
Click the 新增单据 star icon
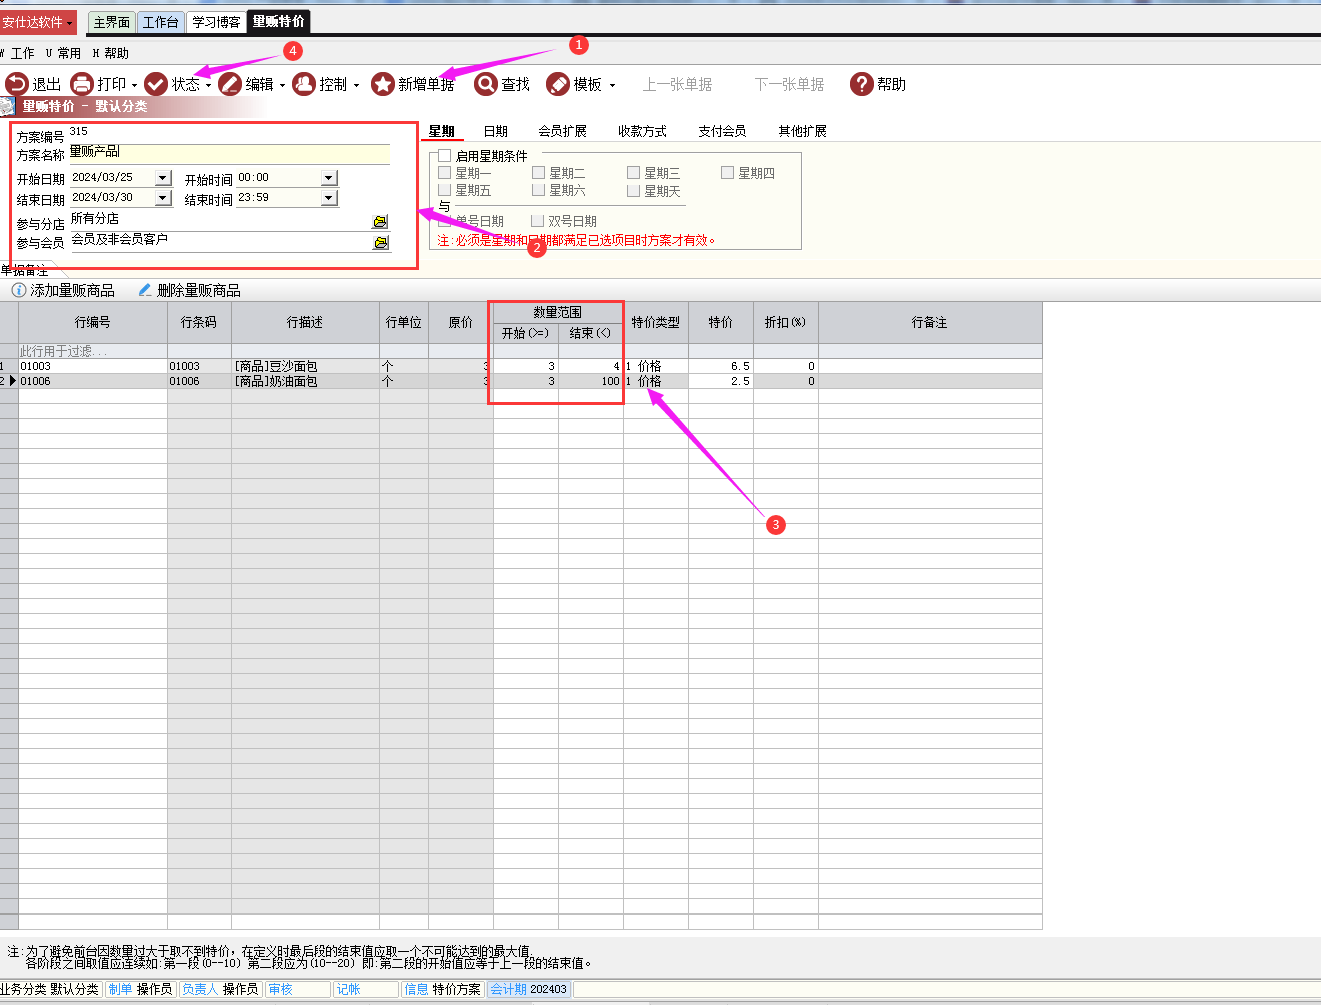click(382, 84)
